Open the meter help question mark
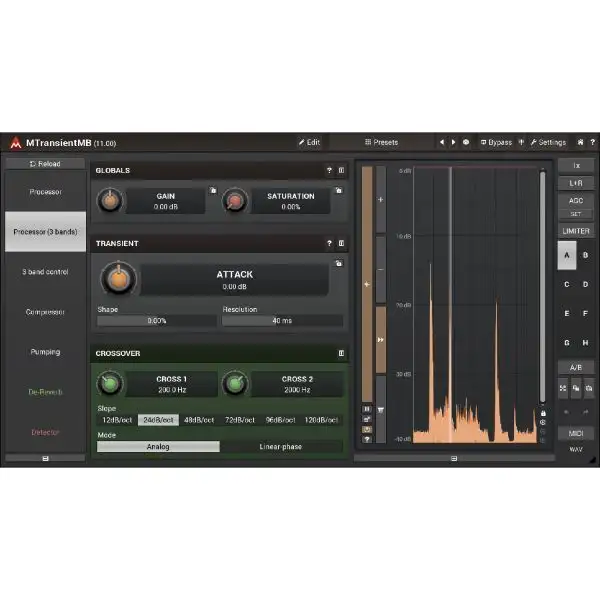 point(367,439)
